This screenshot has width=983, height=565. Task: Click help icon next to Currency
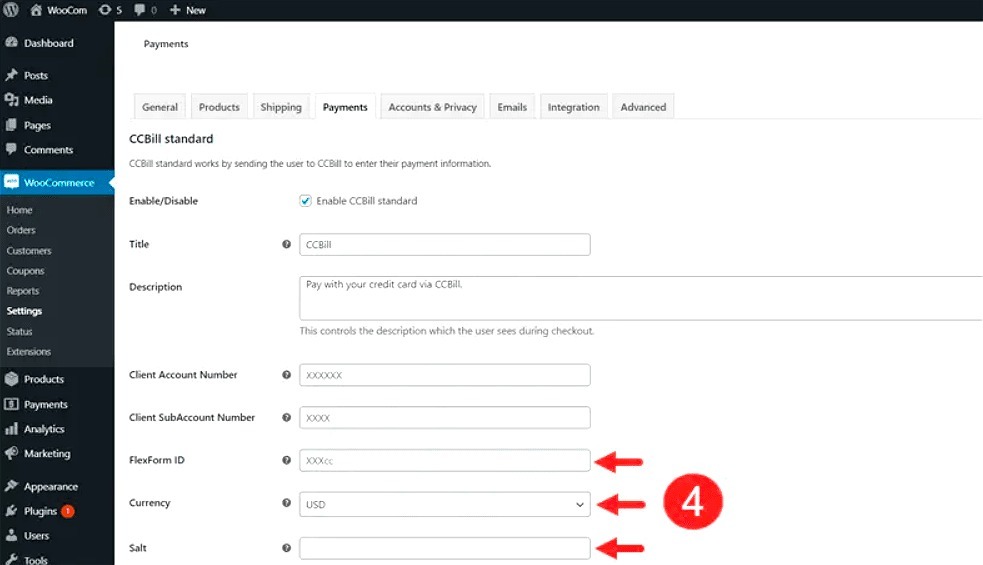click(x=286, y=503)
